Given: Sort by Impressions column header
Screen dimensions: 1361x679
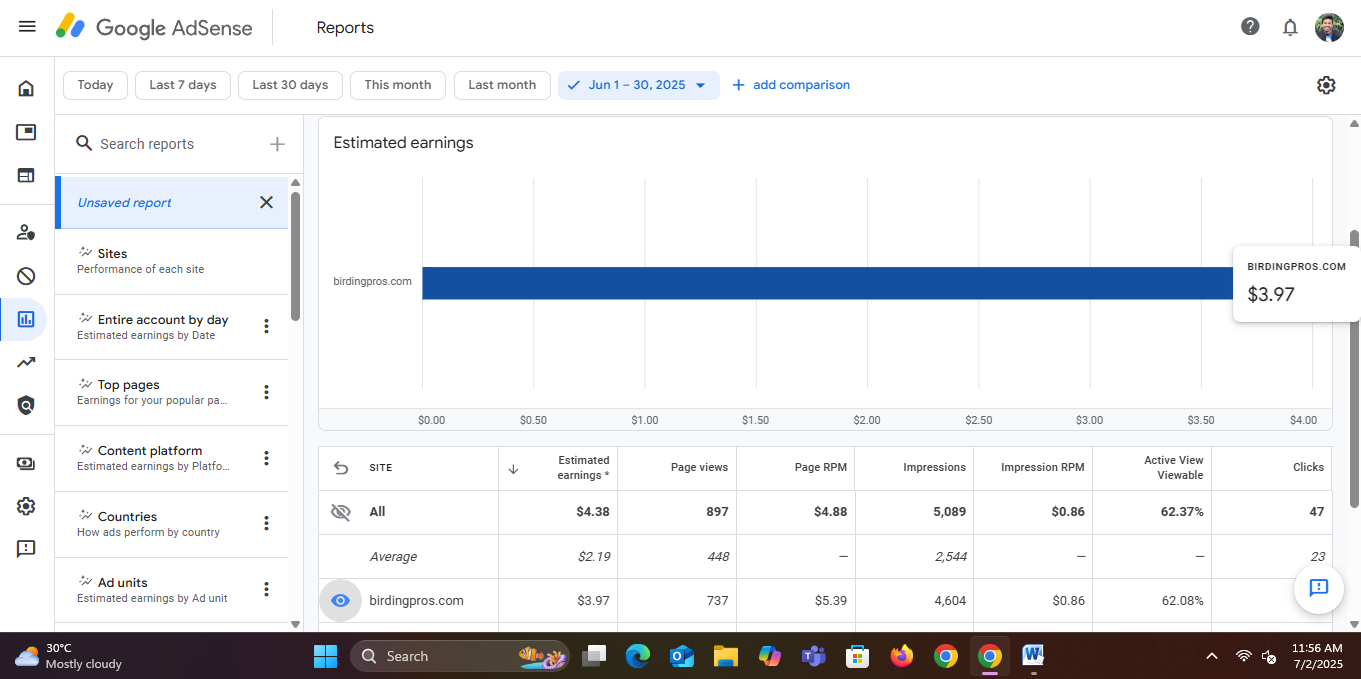Looking at the screenshot, I should 934,467.
